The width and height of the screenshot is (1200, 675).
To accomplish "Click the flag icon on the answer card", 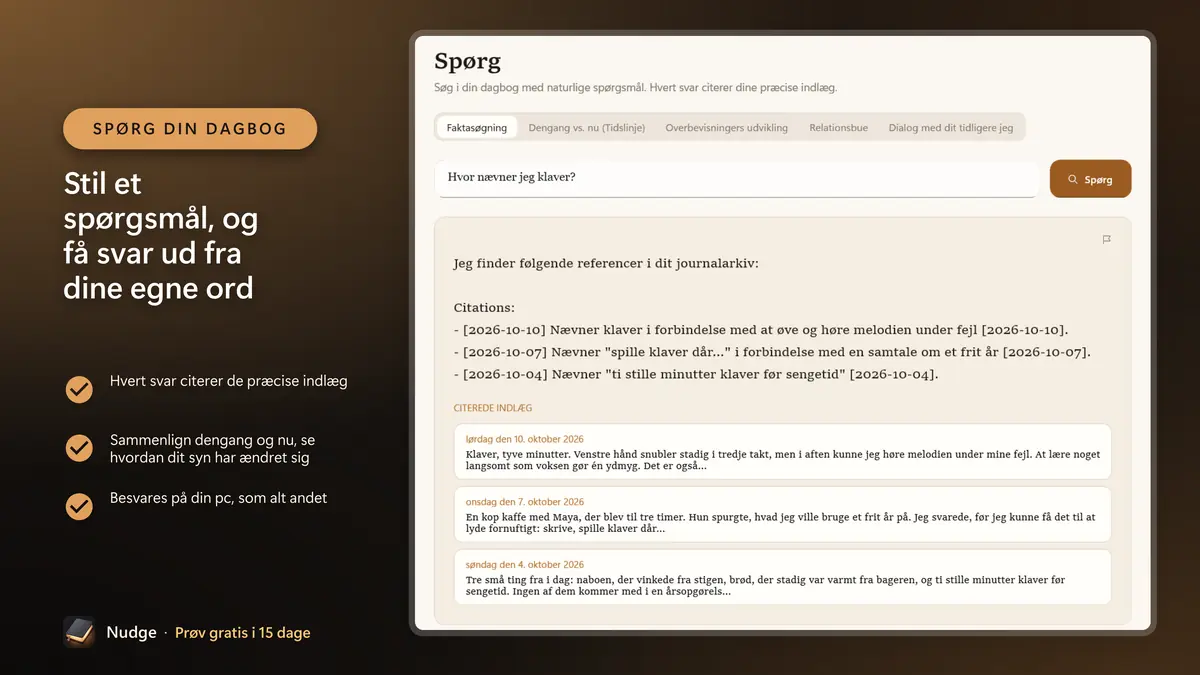I will pyautogui.click(x=1106, y=240).
